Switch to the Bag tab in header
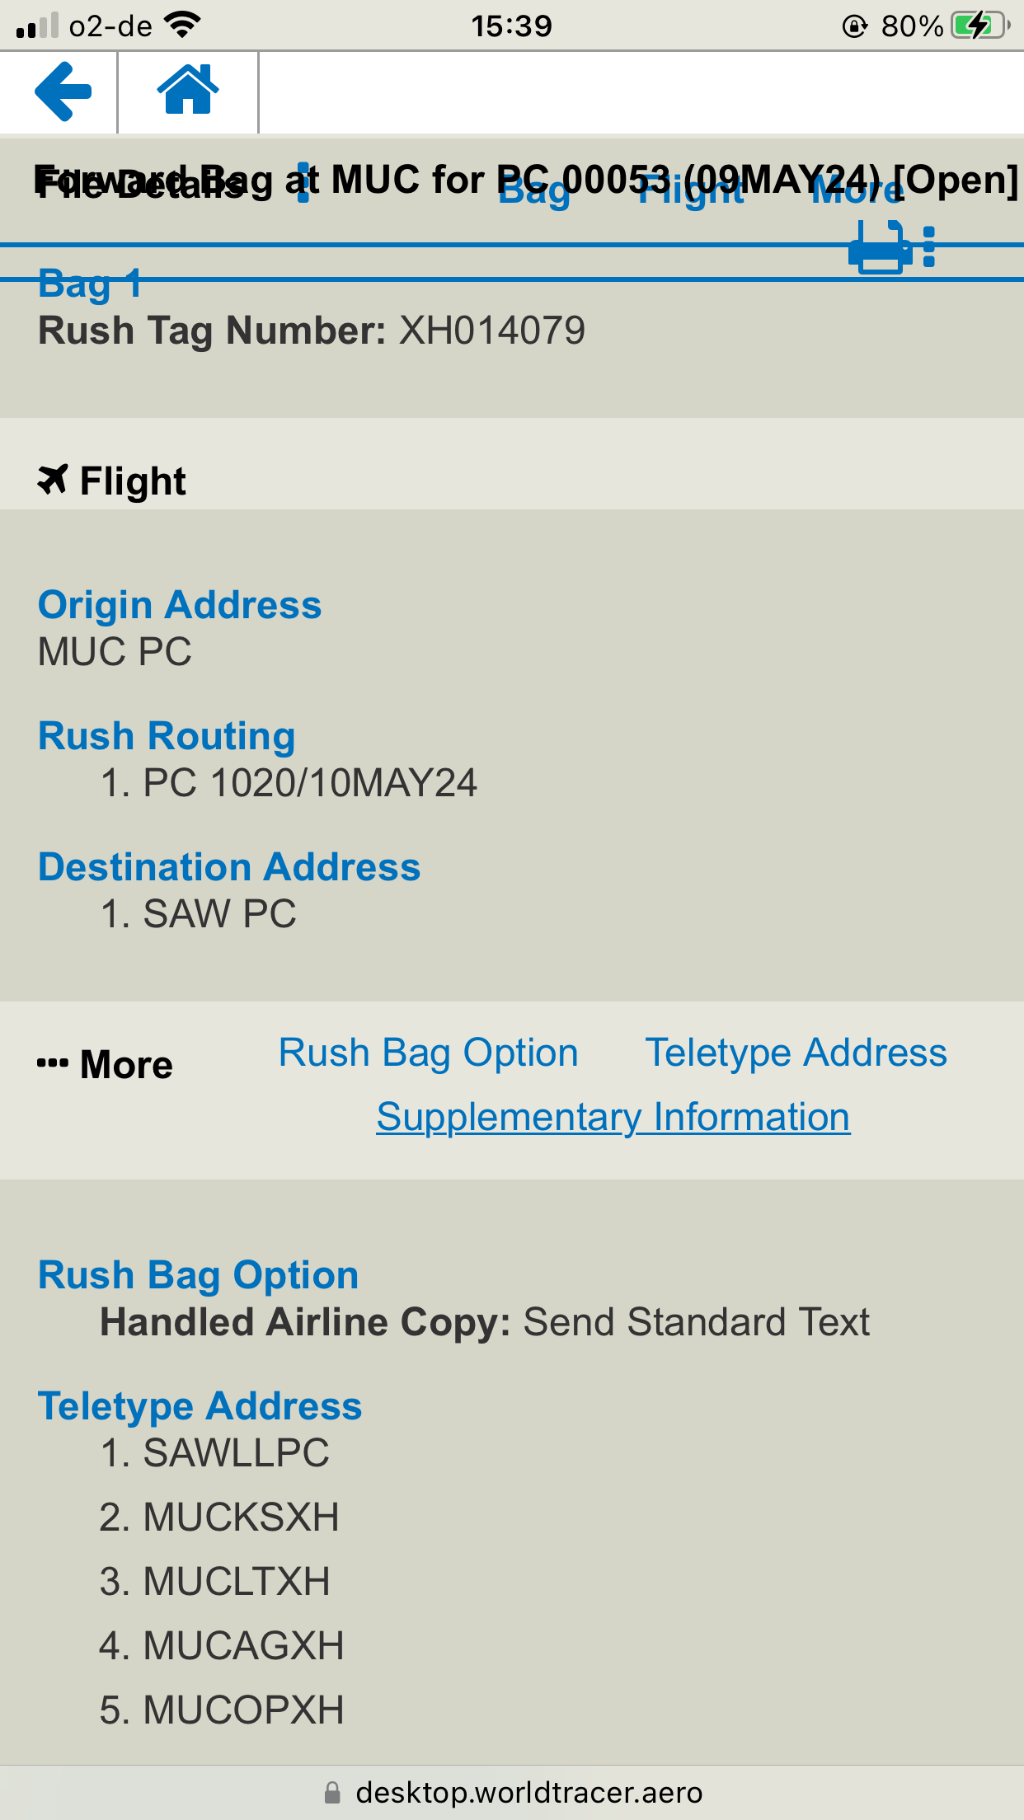 point(534,190)
